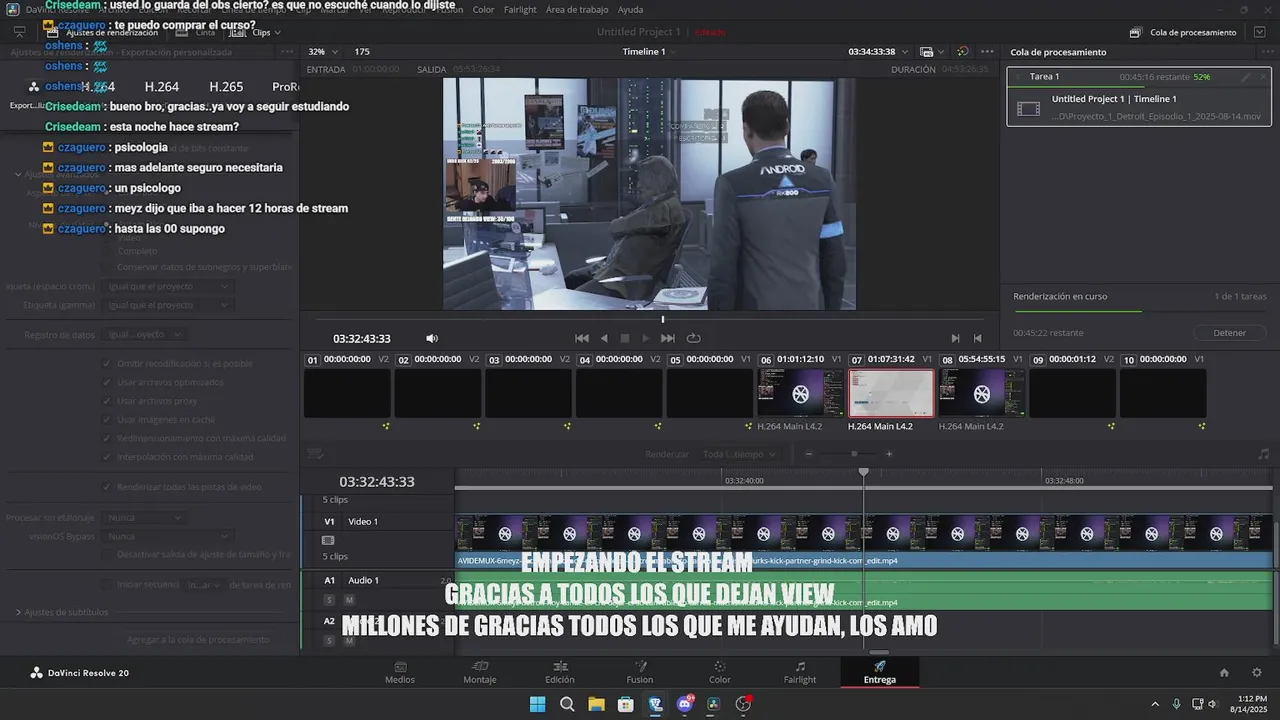The height and width of the screenshot is (720, 1280).
Task: Go to the Edición page
Action: [560, 672]
